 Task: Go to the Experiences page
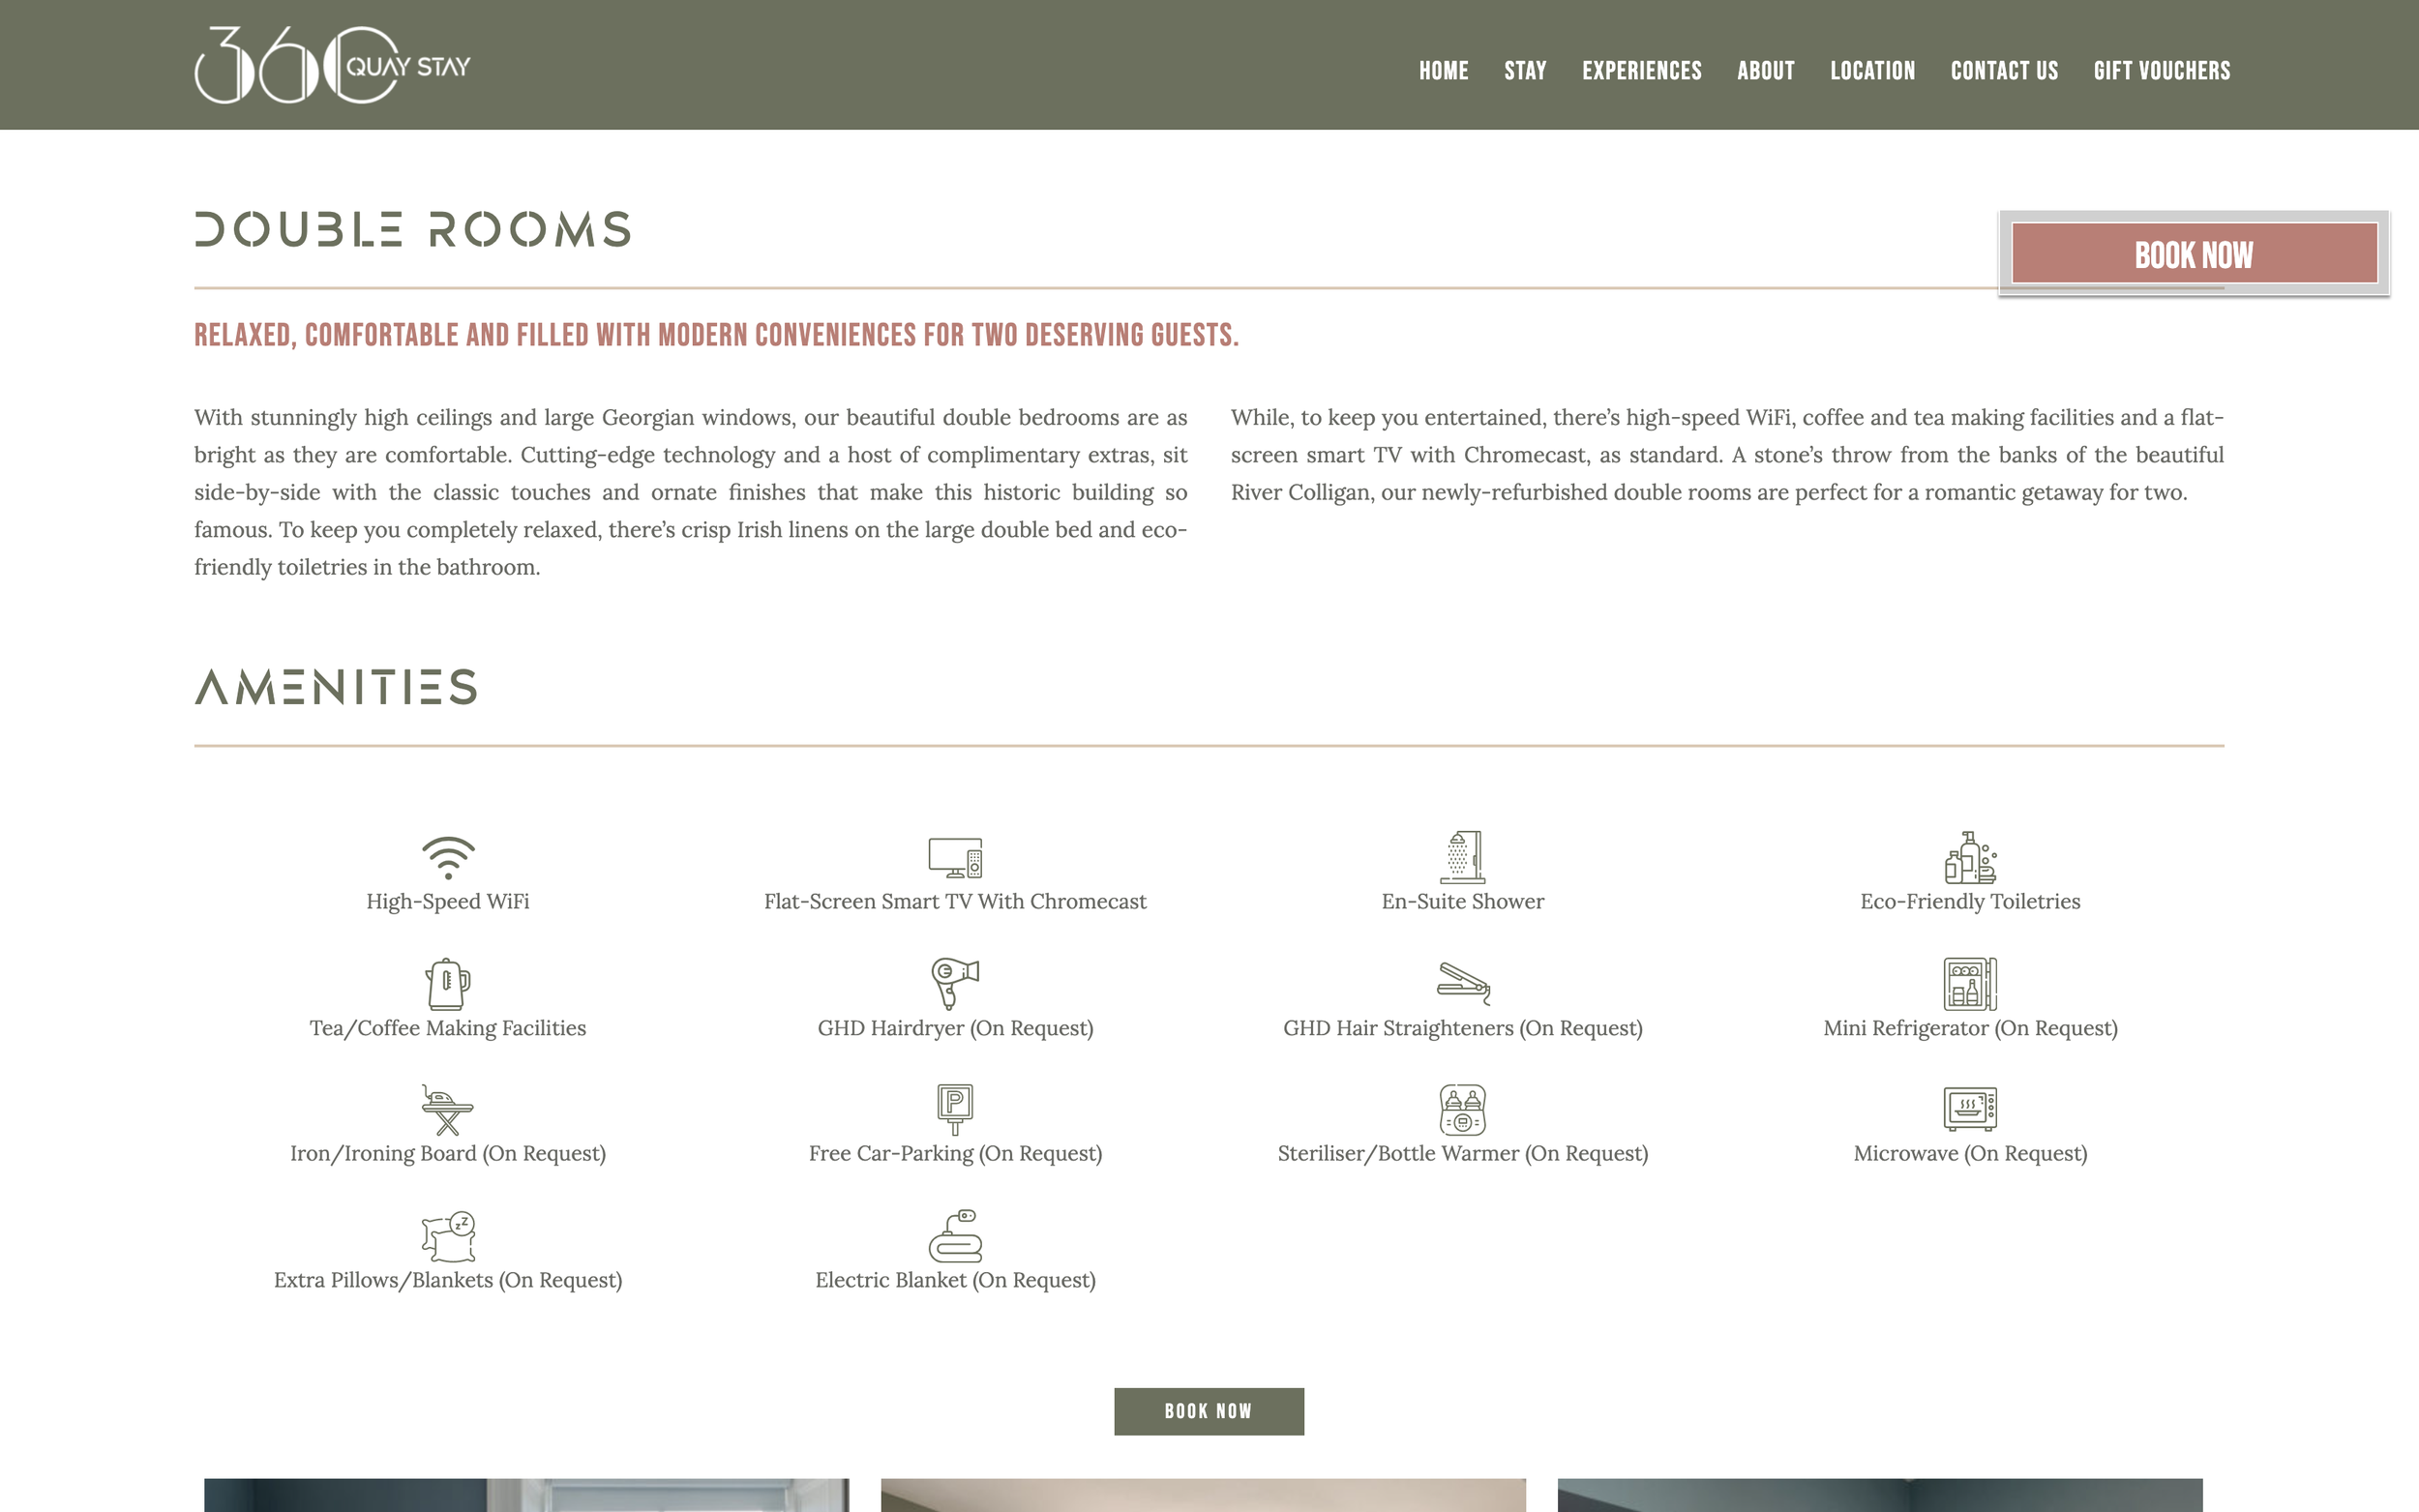[1641, 71]
